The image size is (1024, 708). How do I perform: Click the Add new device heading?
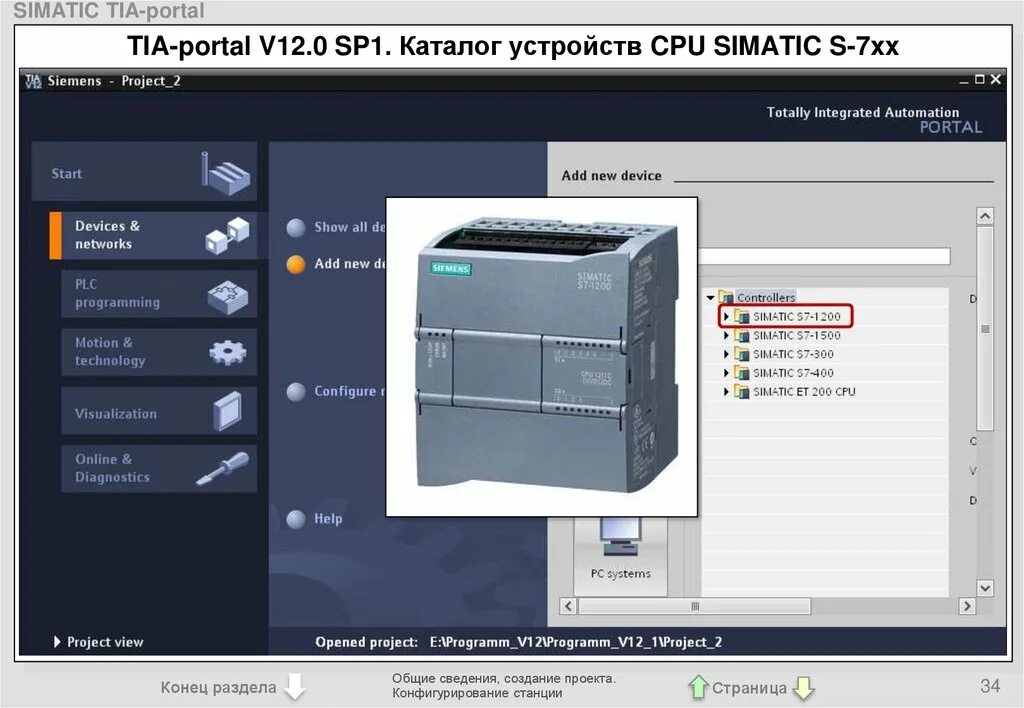click(611, 176)
